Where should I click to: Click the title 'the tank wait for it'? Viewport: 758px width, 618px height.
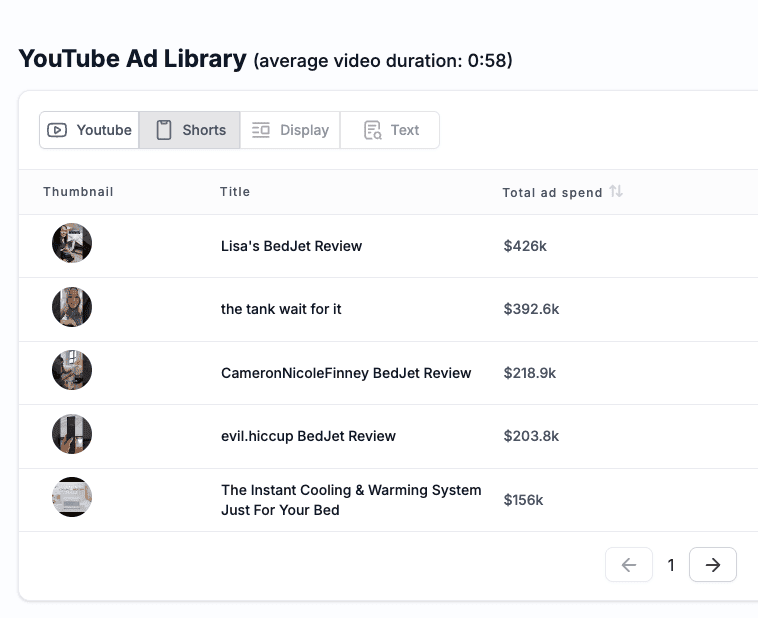pyautogui.click(x=281, y=309)
